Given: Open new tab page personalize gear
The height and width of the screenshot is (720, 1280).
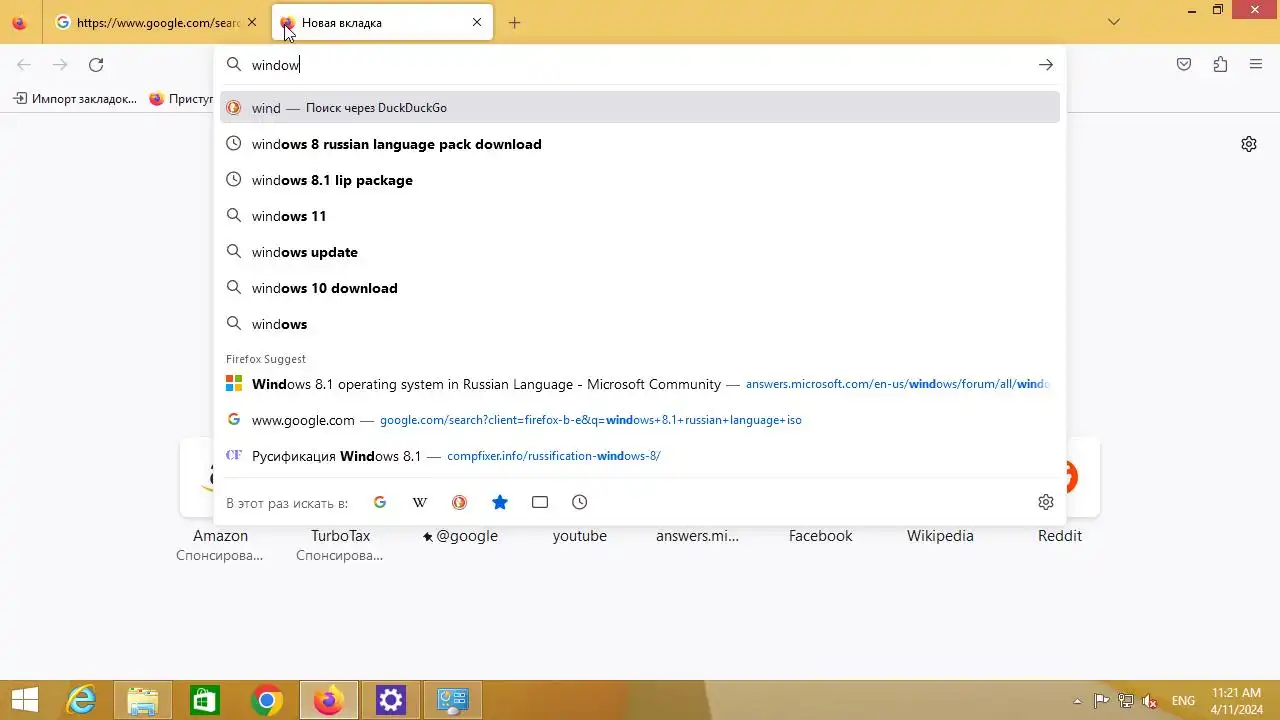Looking at the screenshot, I should click(1249, 144).
